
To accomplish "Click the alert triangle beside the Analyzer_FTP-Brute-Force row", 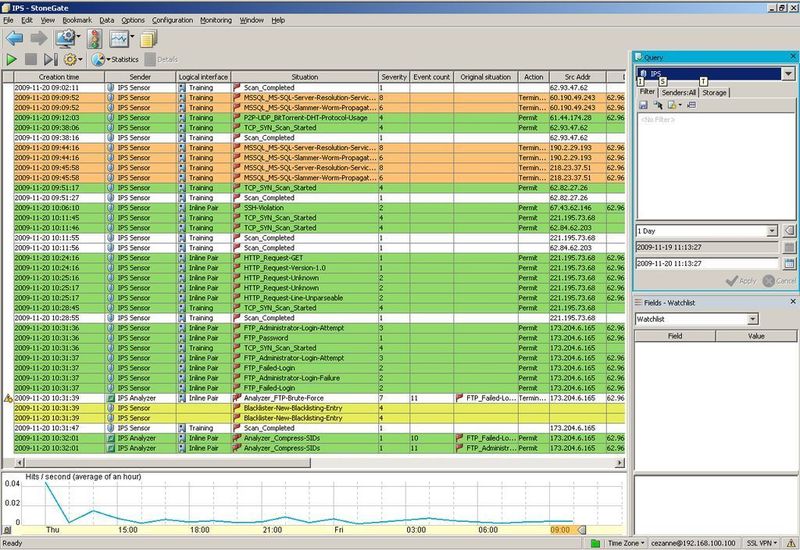I will 8,398.
